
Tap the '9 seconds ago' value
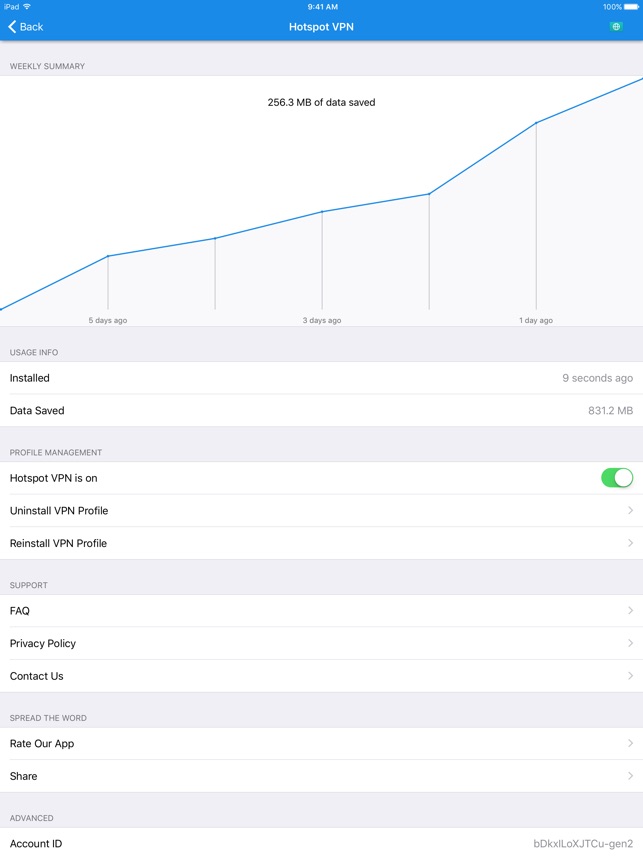click(x=597, y=378)
